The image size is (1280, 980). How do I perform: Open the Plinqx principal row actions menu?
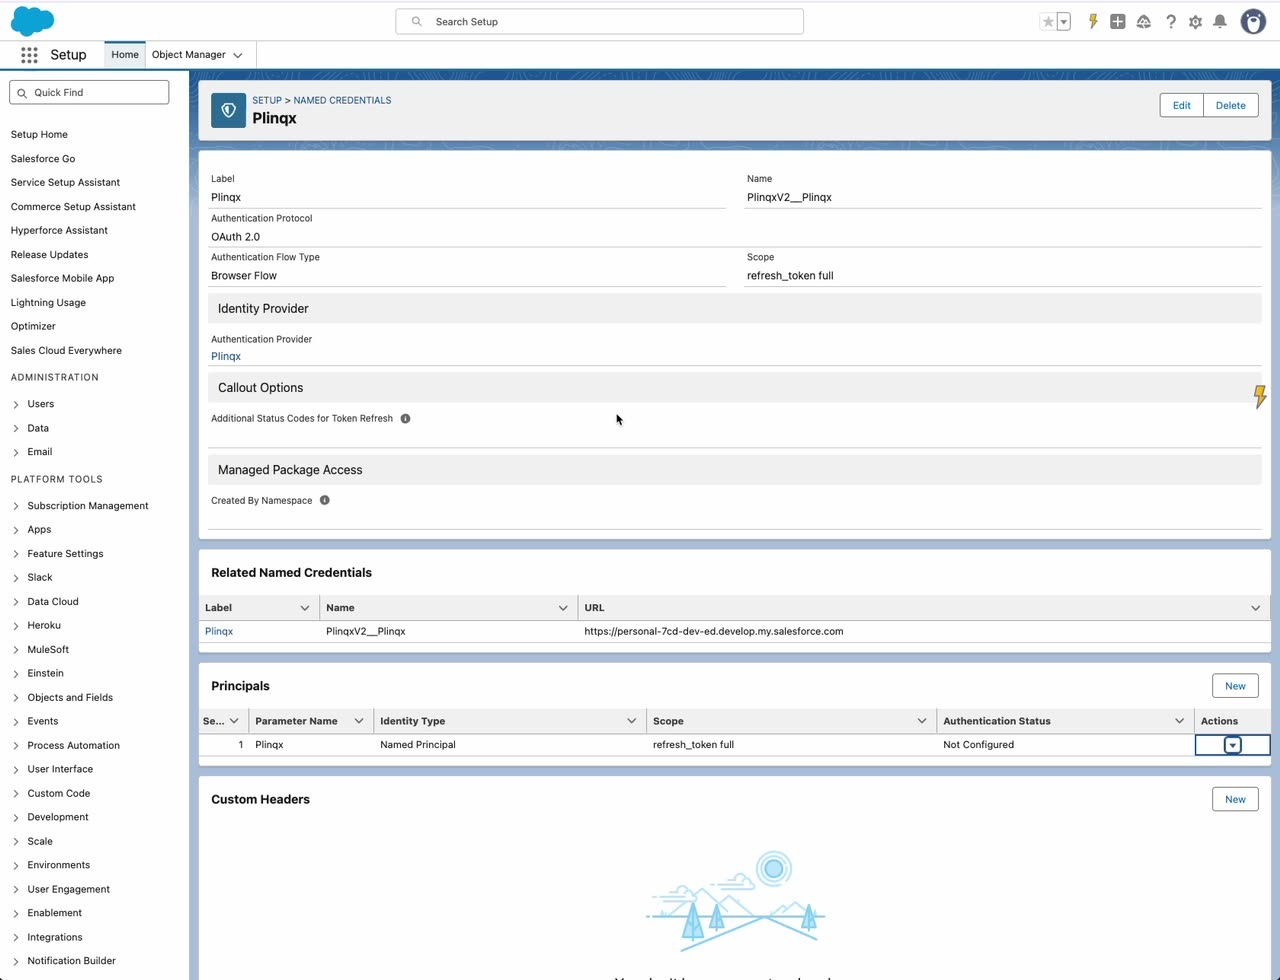tap(1232, 745)
